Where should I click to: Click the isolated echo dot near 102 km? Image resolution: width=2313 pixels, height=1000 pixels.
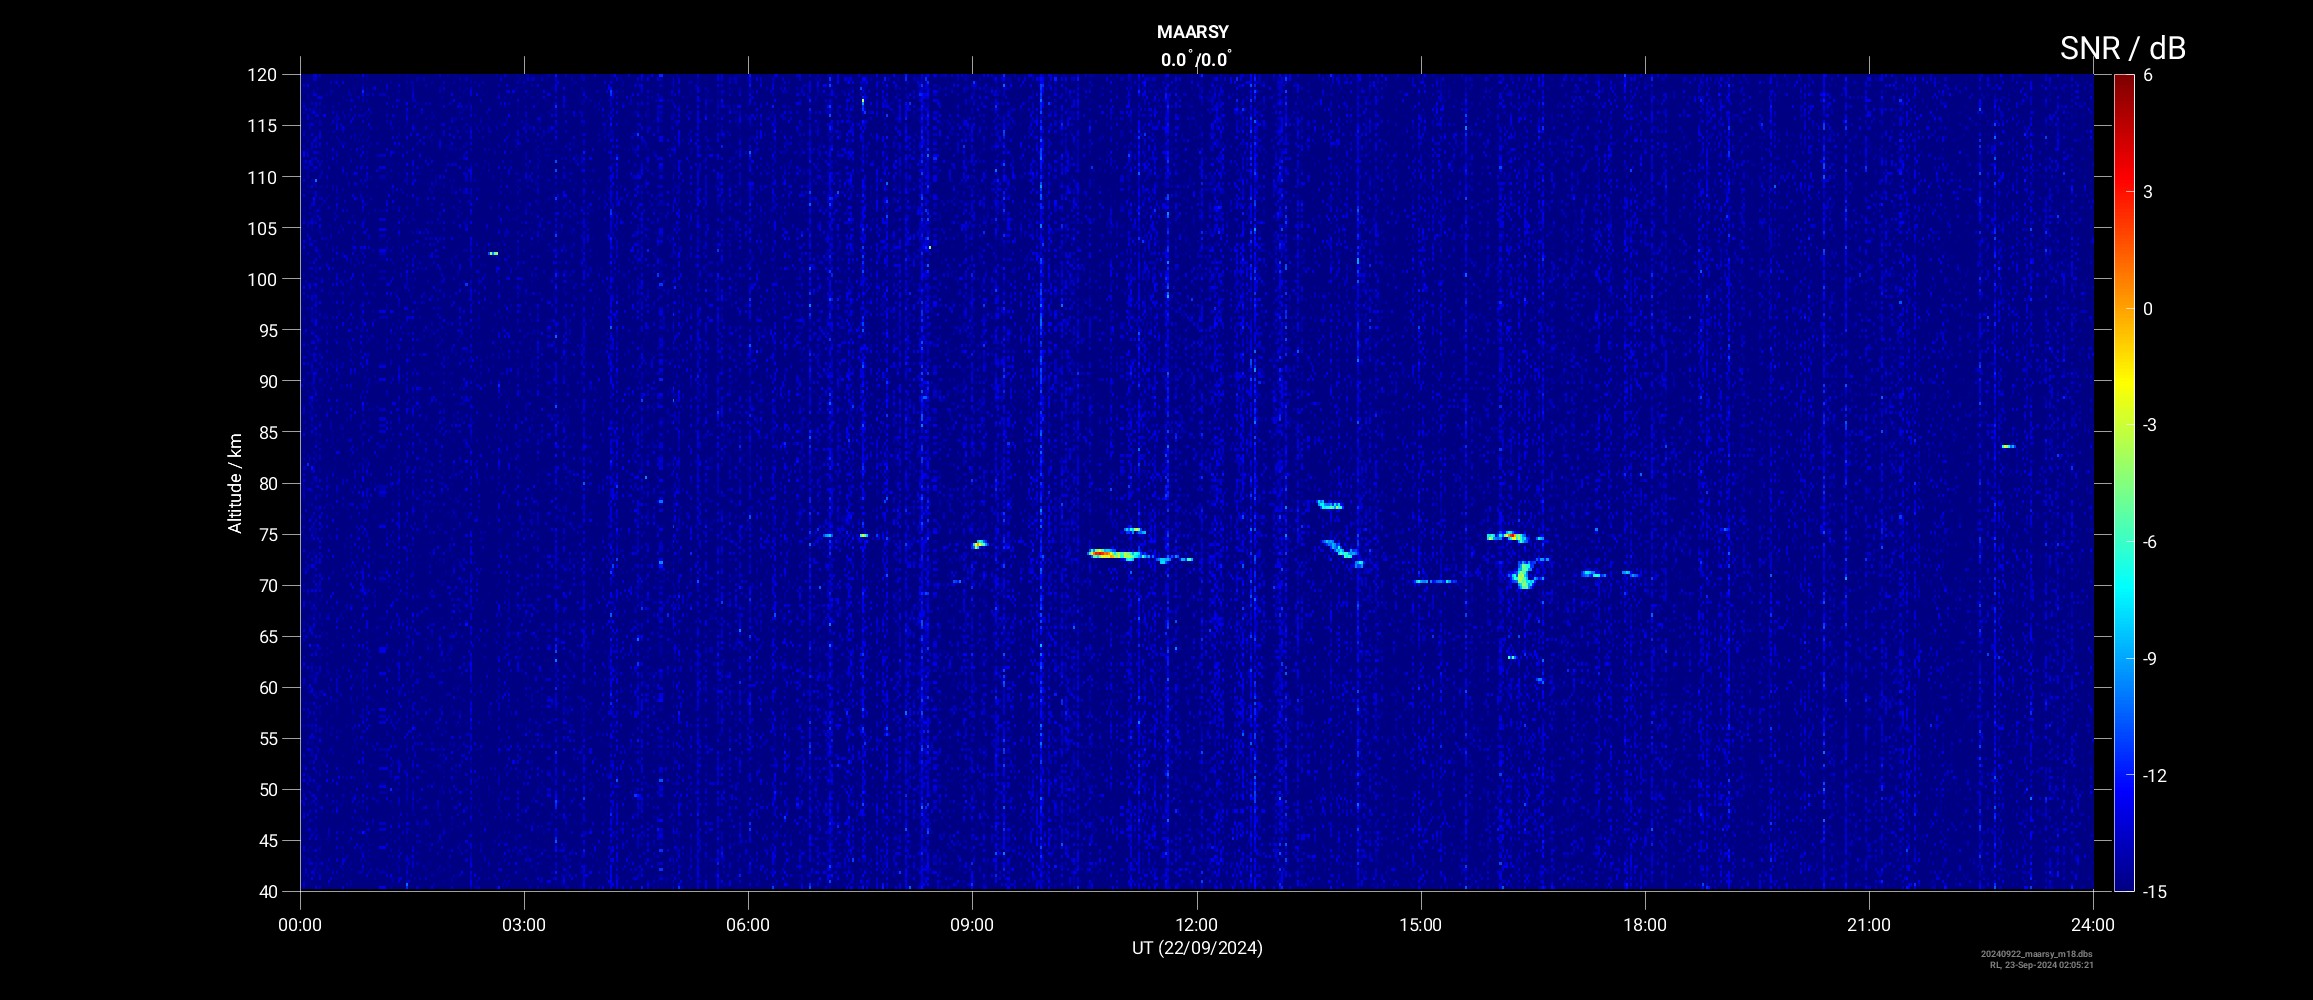(493, 253)
